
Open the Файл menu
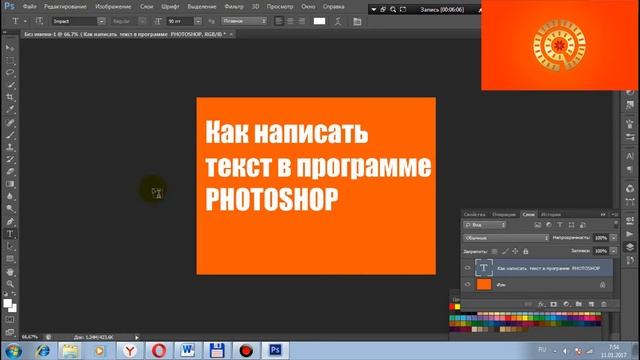(x=29, y=7)
